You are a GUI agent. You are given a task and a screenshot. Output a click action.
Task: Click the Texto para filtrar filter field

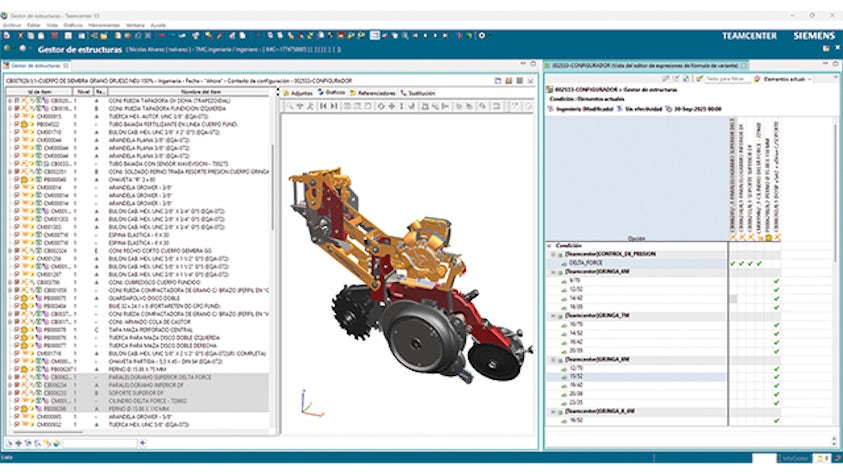727,79
